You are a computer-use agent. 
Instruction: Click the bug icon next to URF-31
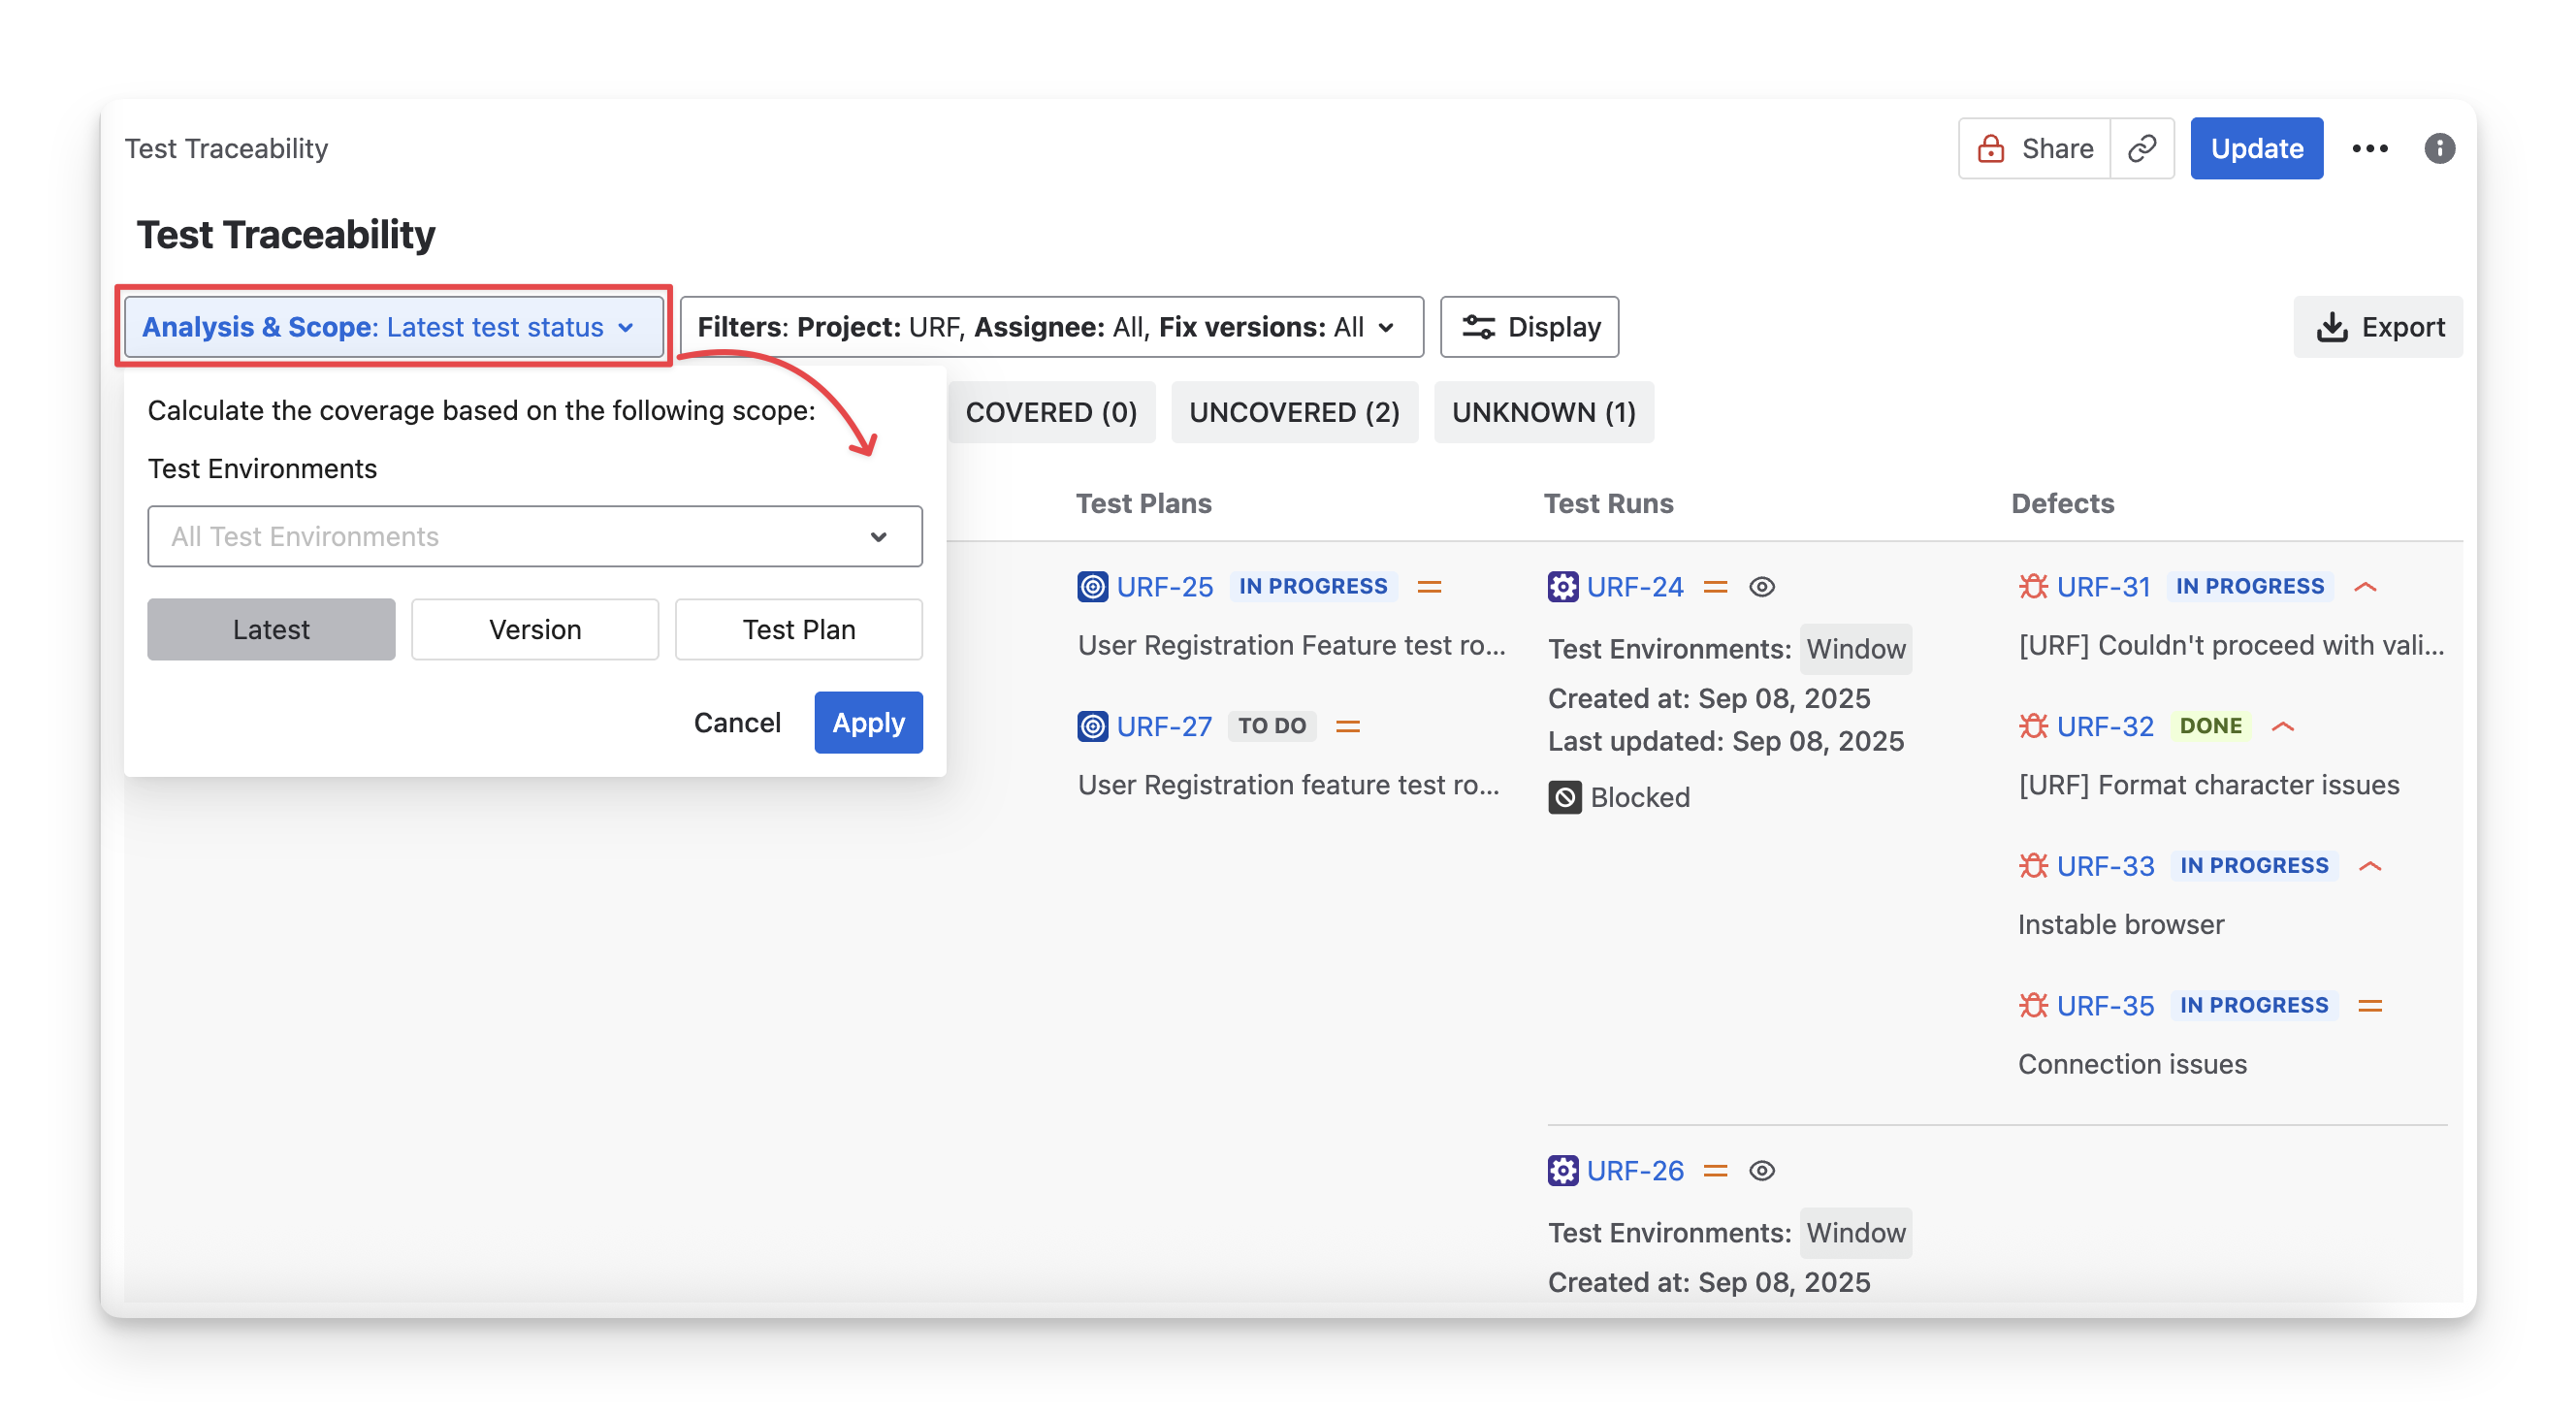(x=2033, y=586)
